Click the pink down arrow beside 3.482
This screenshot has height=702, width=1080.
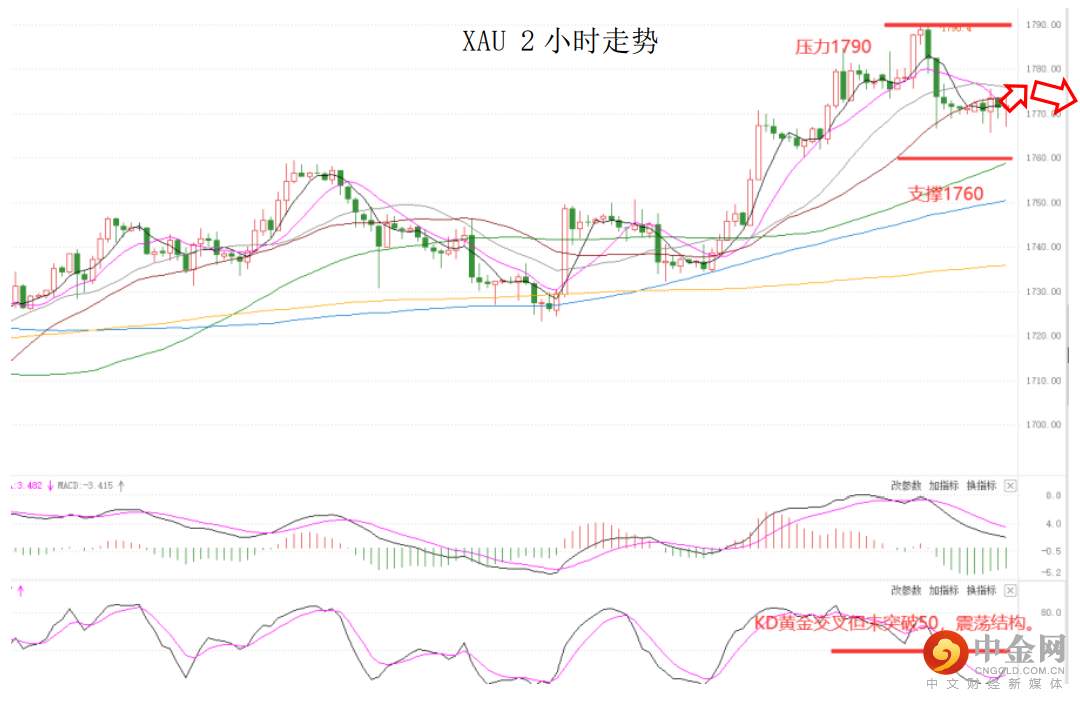[x=50, y=486]
